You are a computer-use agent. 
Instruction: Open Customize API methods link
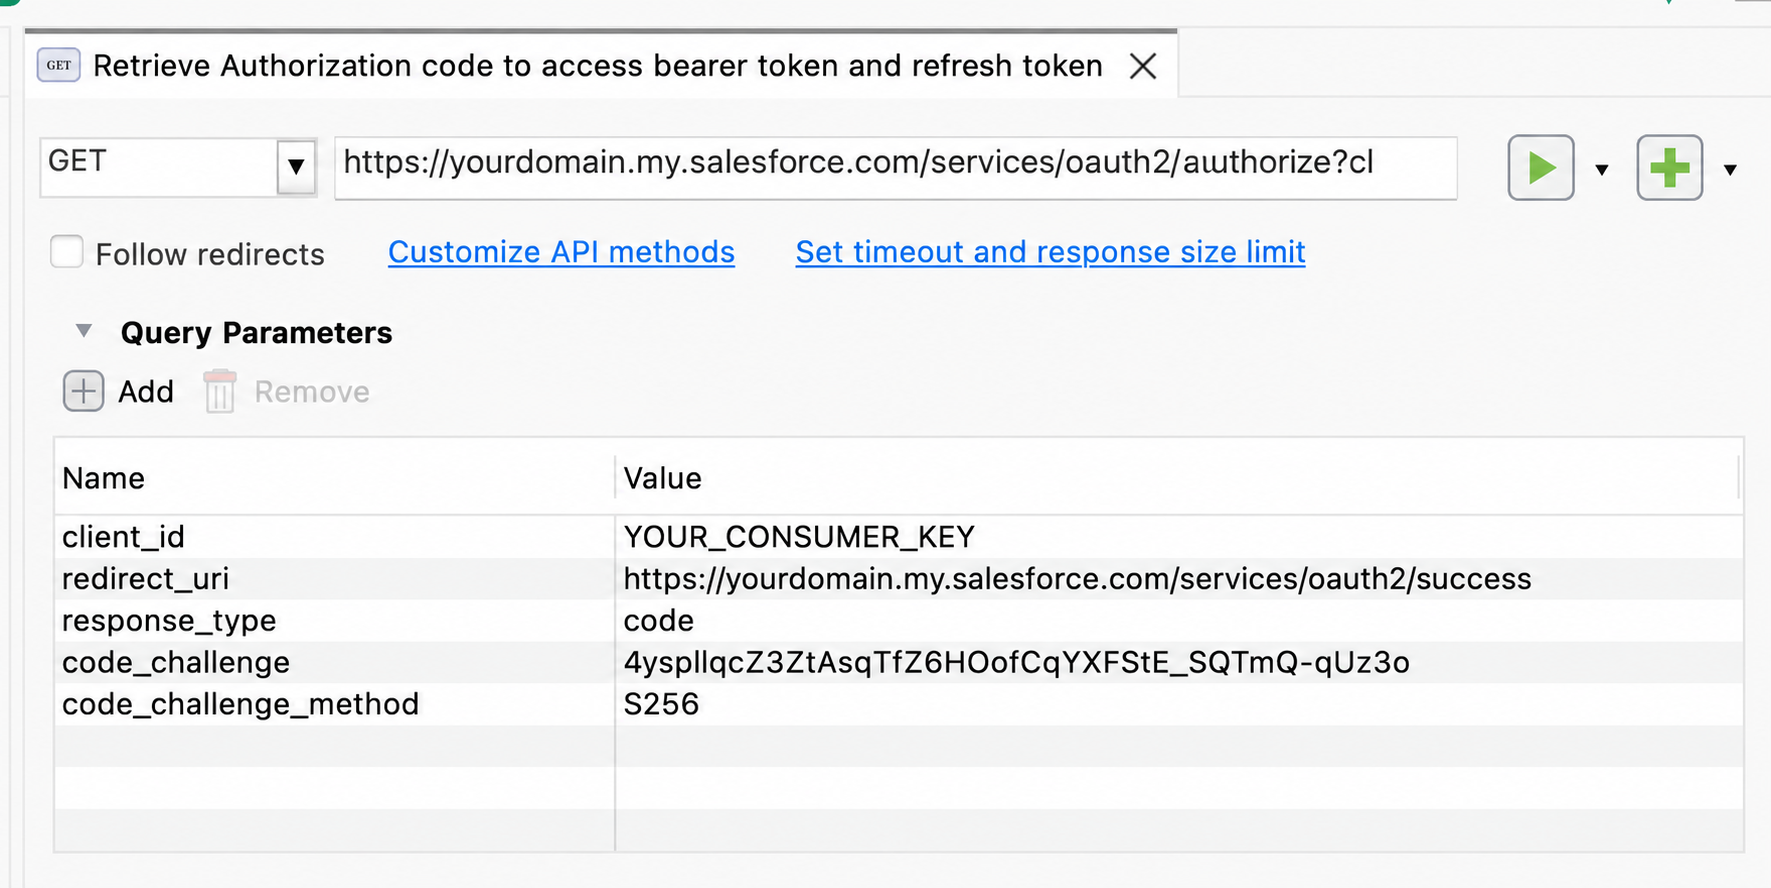pyautogui.click(x=561, y=252)
